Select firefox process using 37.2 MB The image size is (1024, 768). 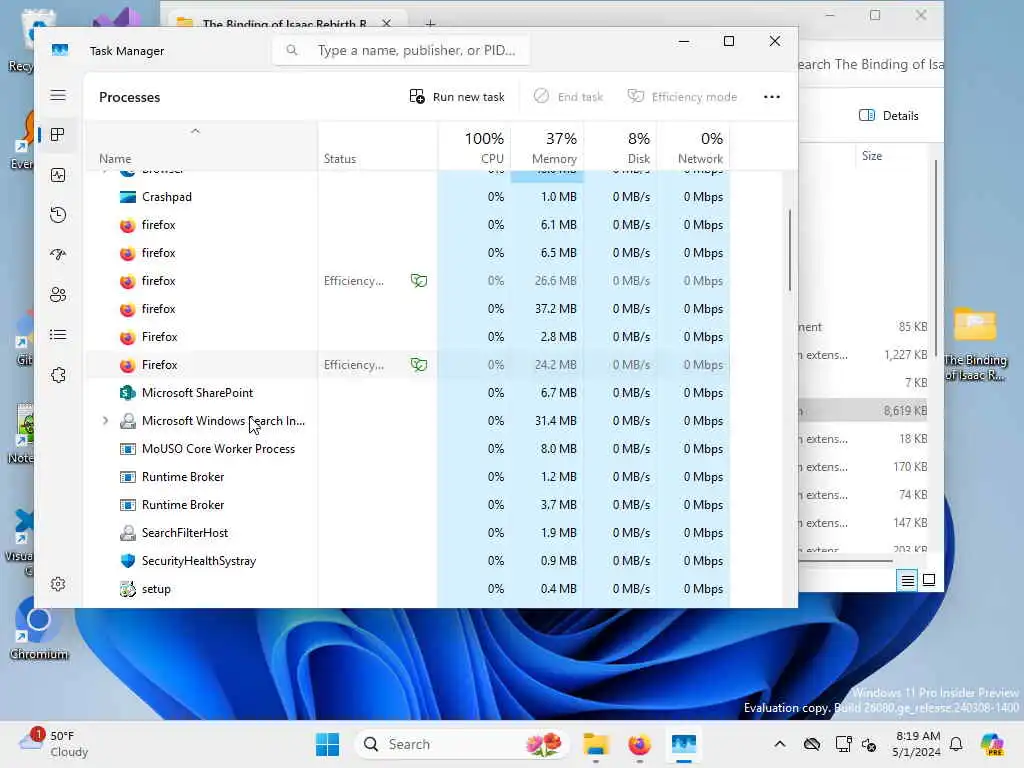[x=408, y=309]
